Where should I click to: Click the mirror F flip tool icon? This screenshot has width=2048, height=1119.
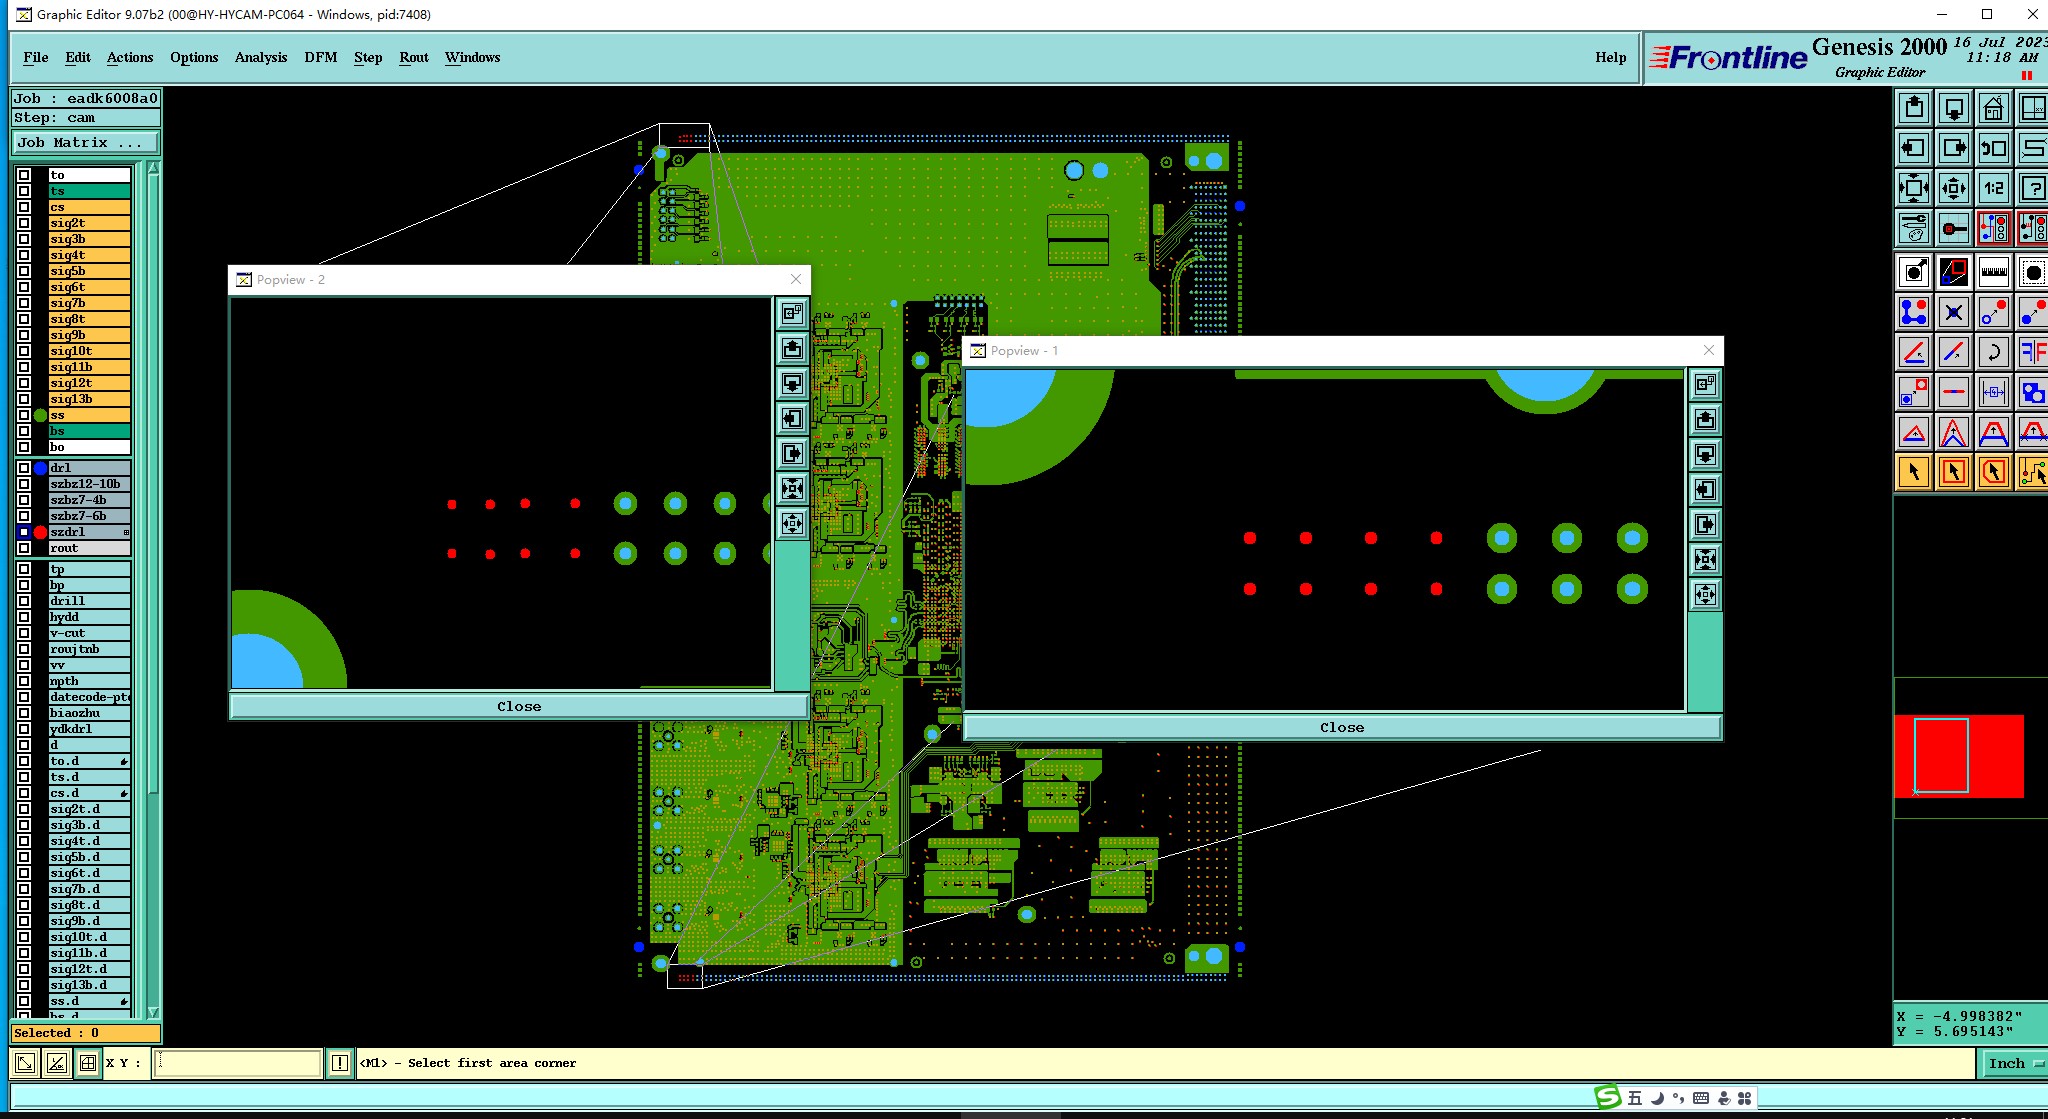[x=2032, y=352]
